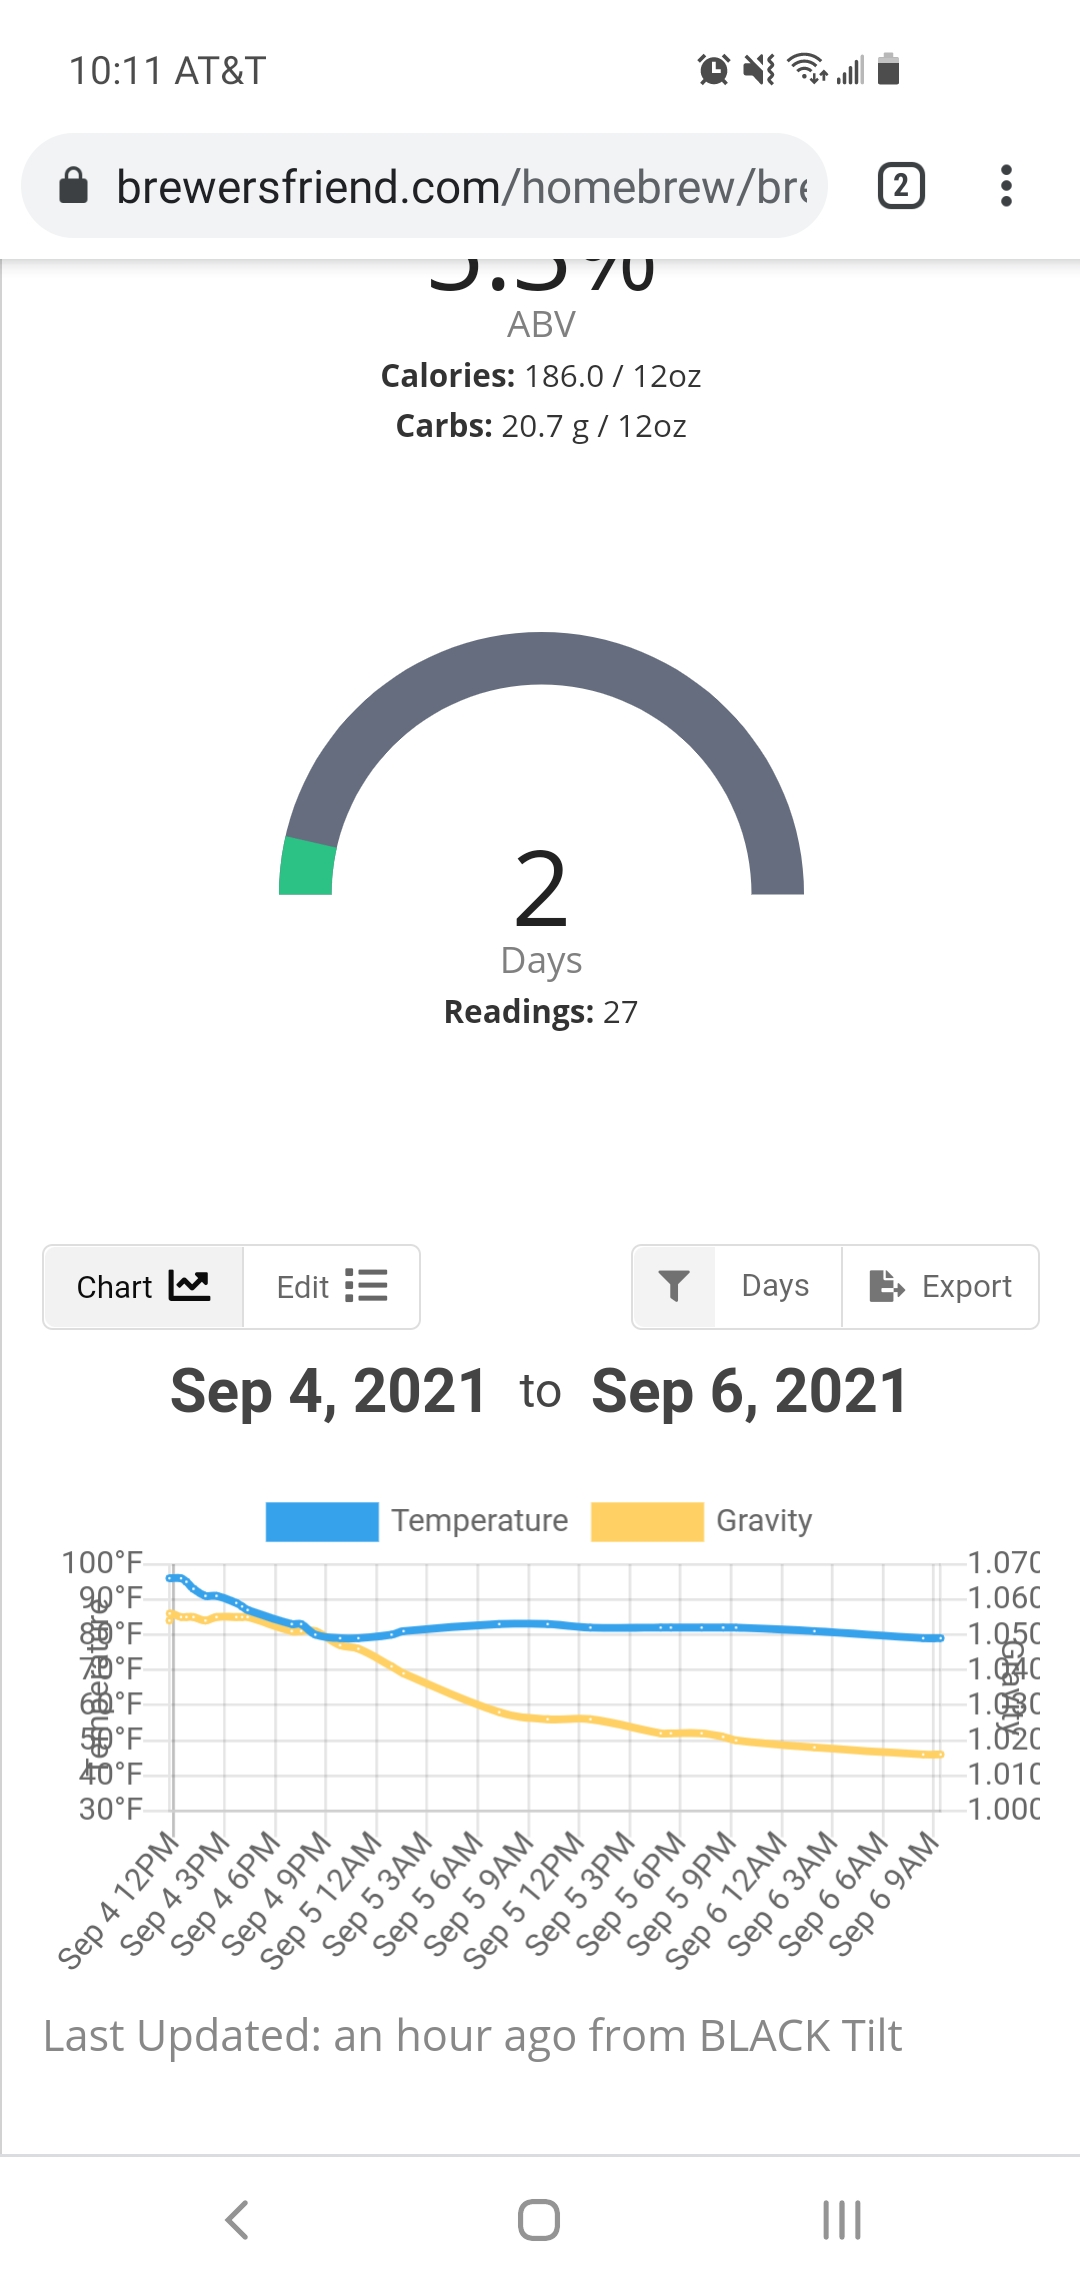Tap the brewersfriend.com address bar
1080x2280 pixels.
pyautogui.click(x=460, y=187)
